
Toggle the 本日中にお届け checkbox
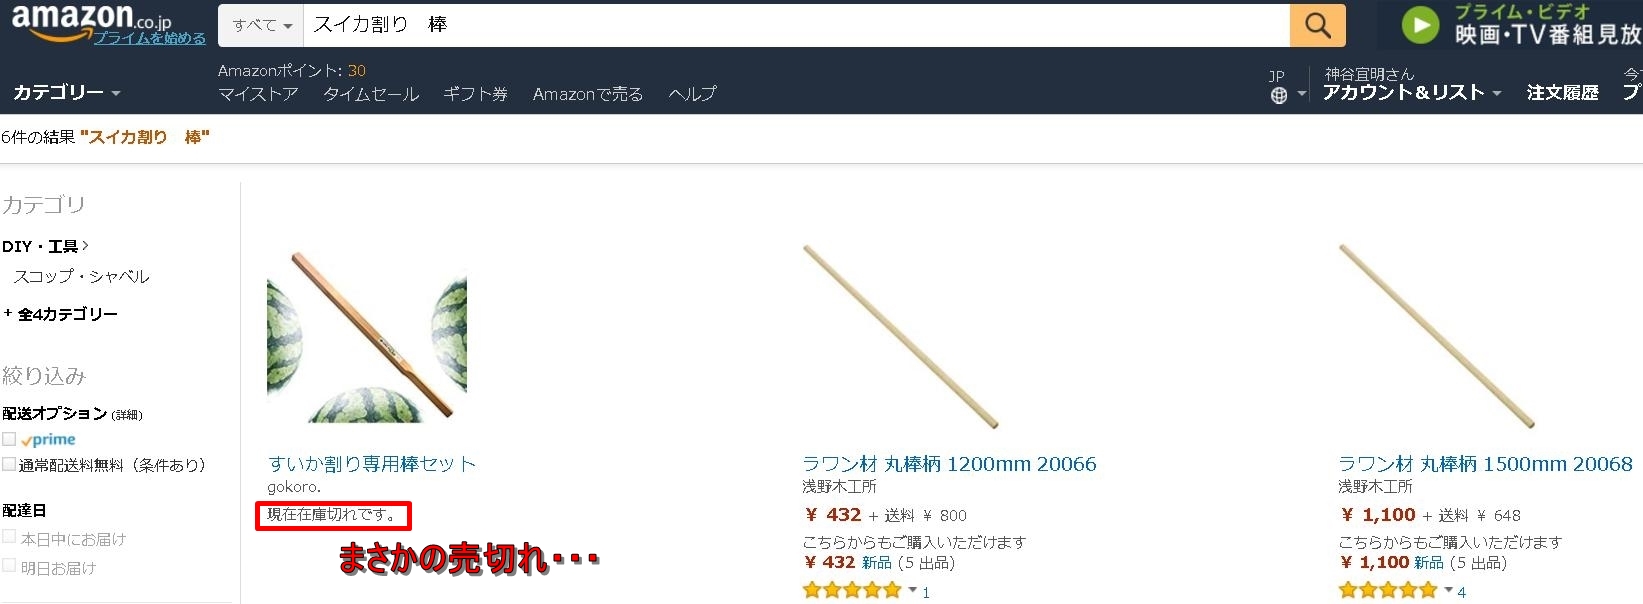point(9,537)
